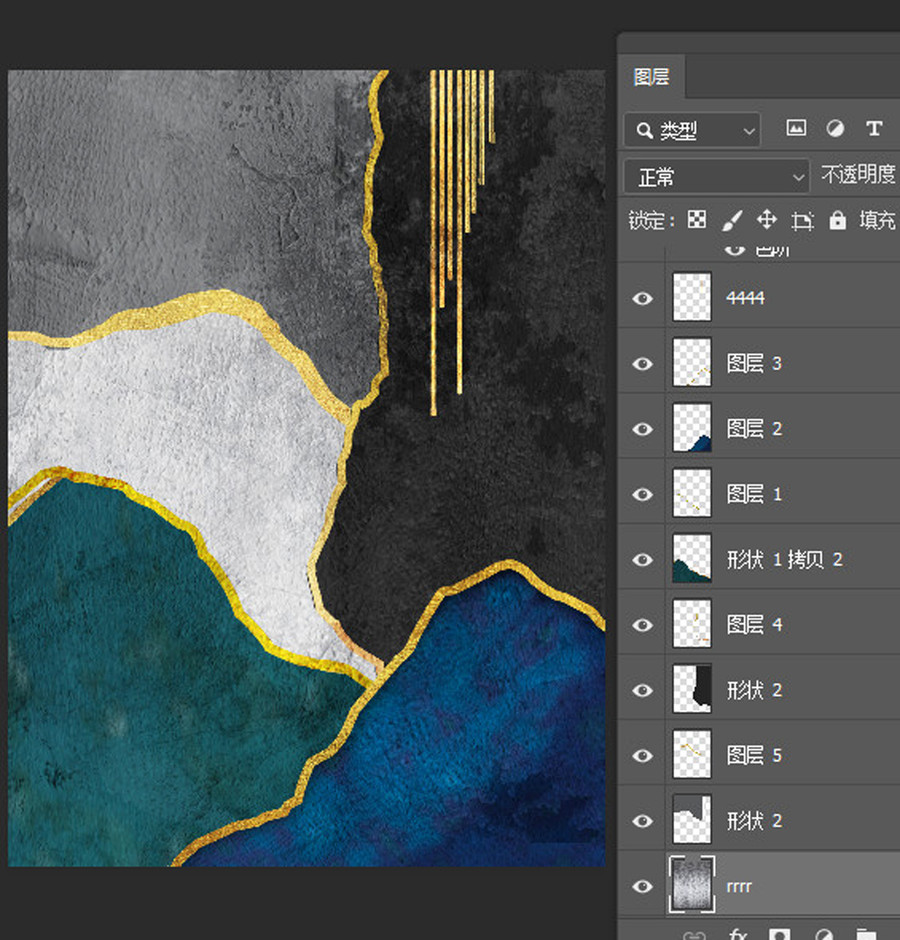Hide the 形状 2 layer just below 图层 4
900x940 pixels.
[x=642, y=690]
